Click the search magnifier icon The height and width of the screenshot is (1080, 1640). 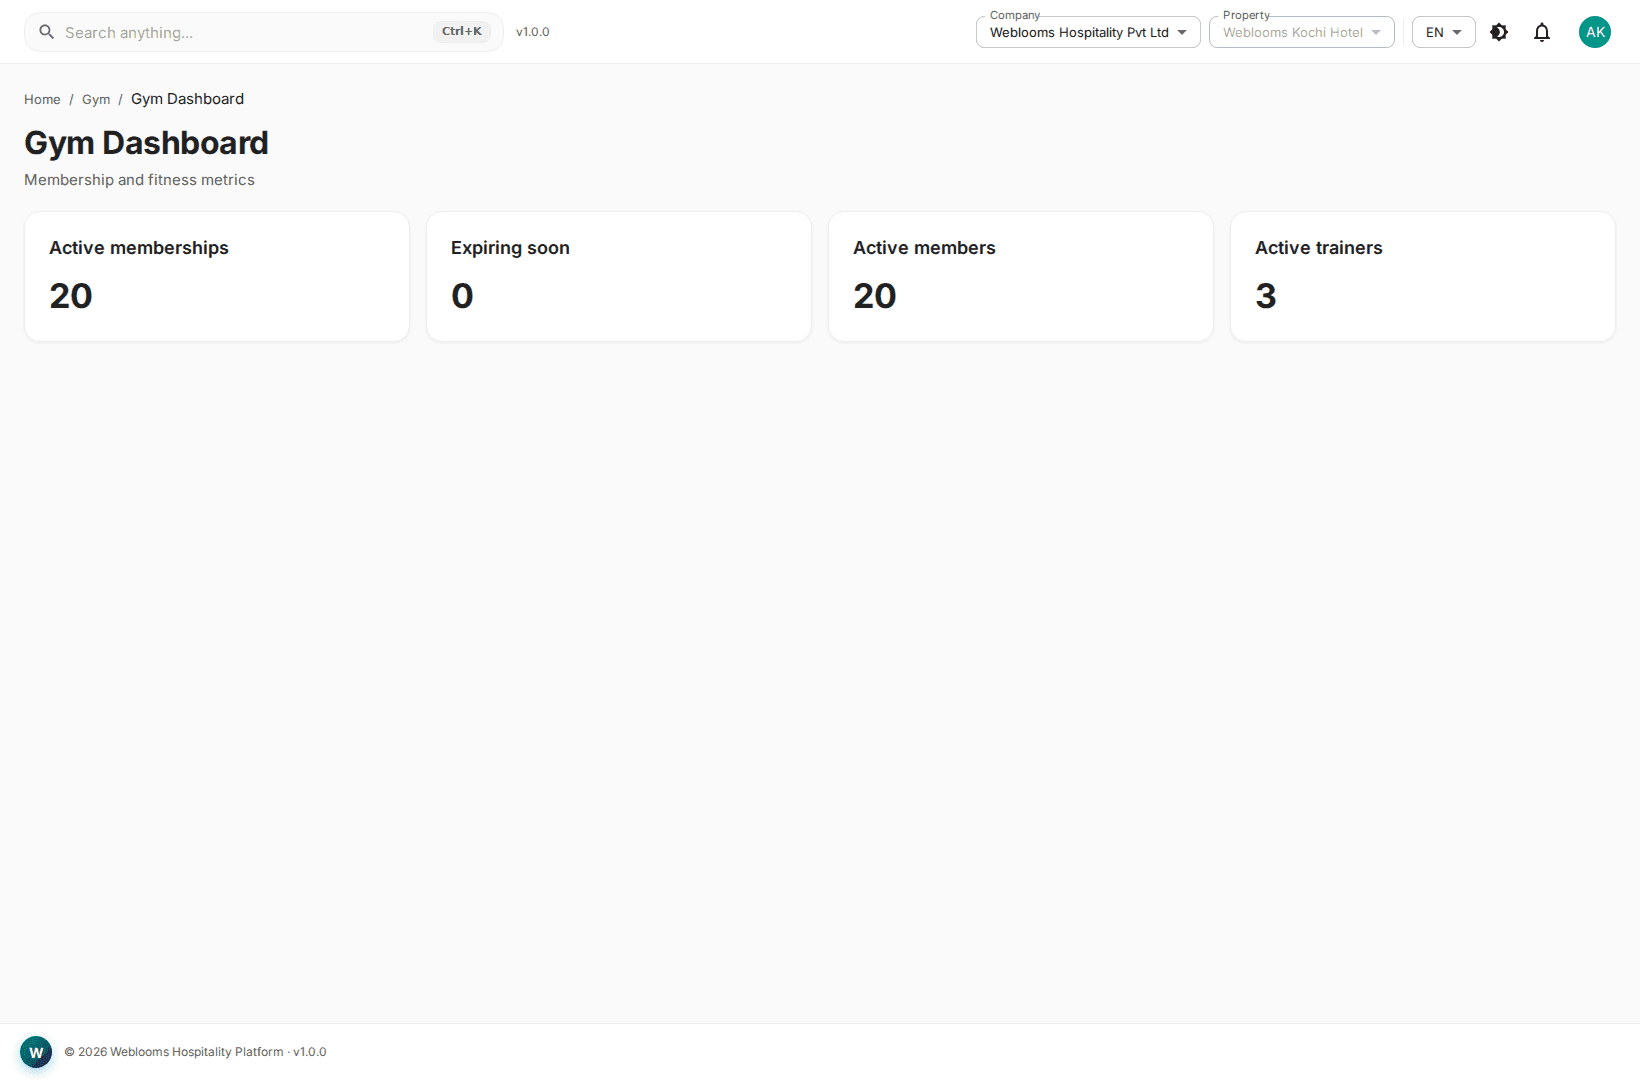[x=46, y=32]
